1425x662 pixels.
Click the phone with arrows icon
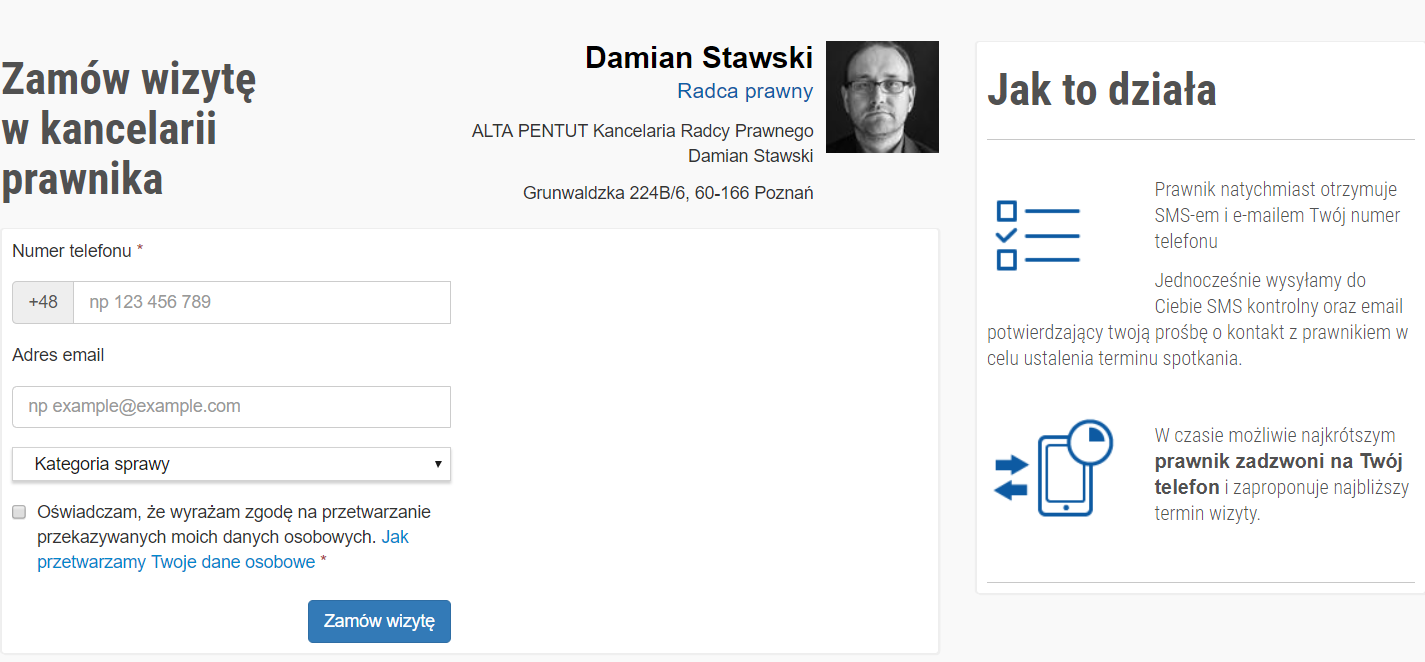point(1054,468)
